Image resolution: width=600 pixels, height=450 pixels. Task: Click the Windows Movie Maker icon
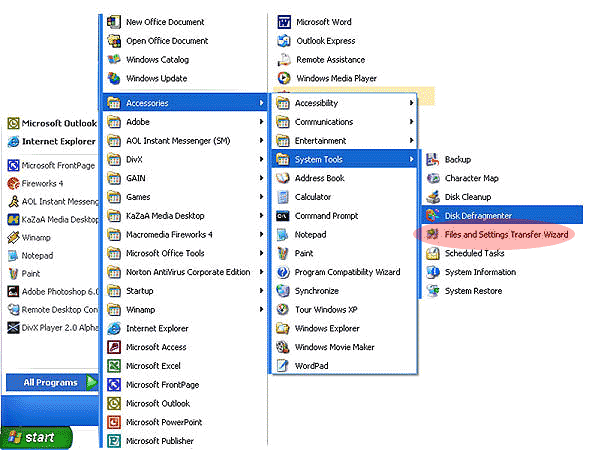click(282, 347)
